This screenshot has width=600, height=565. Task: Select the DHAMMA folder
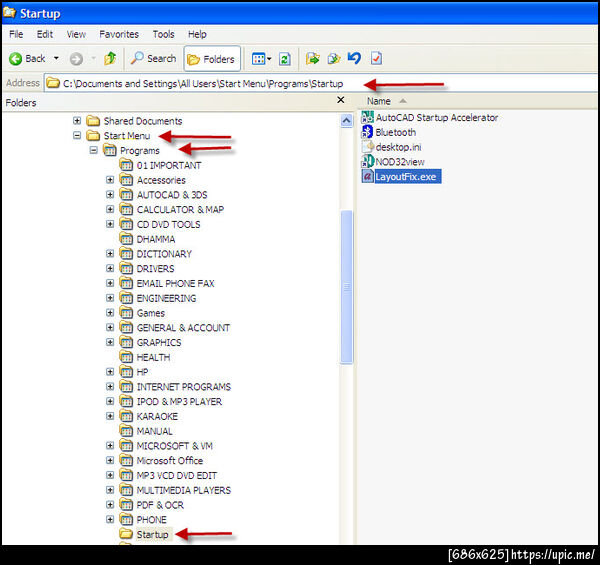pos(147,239)
